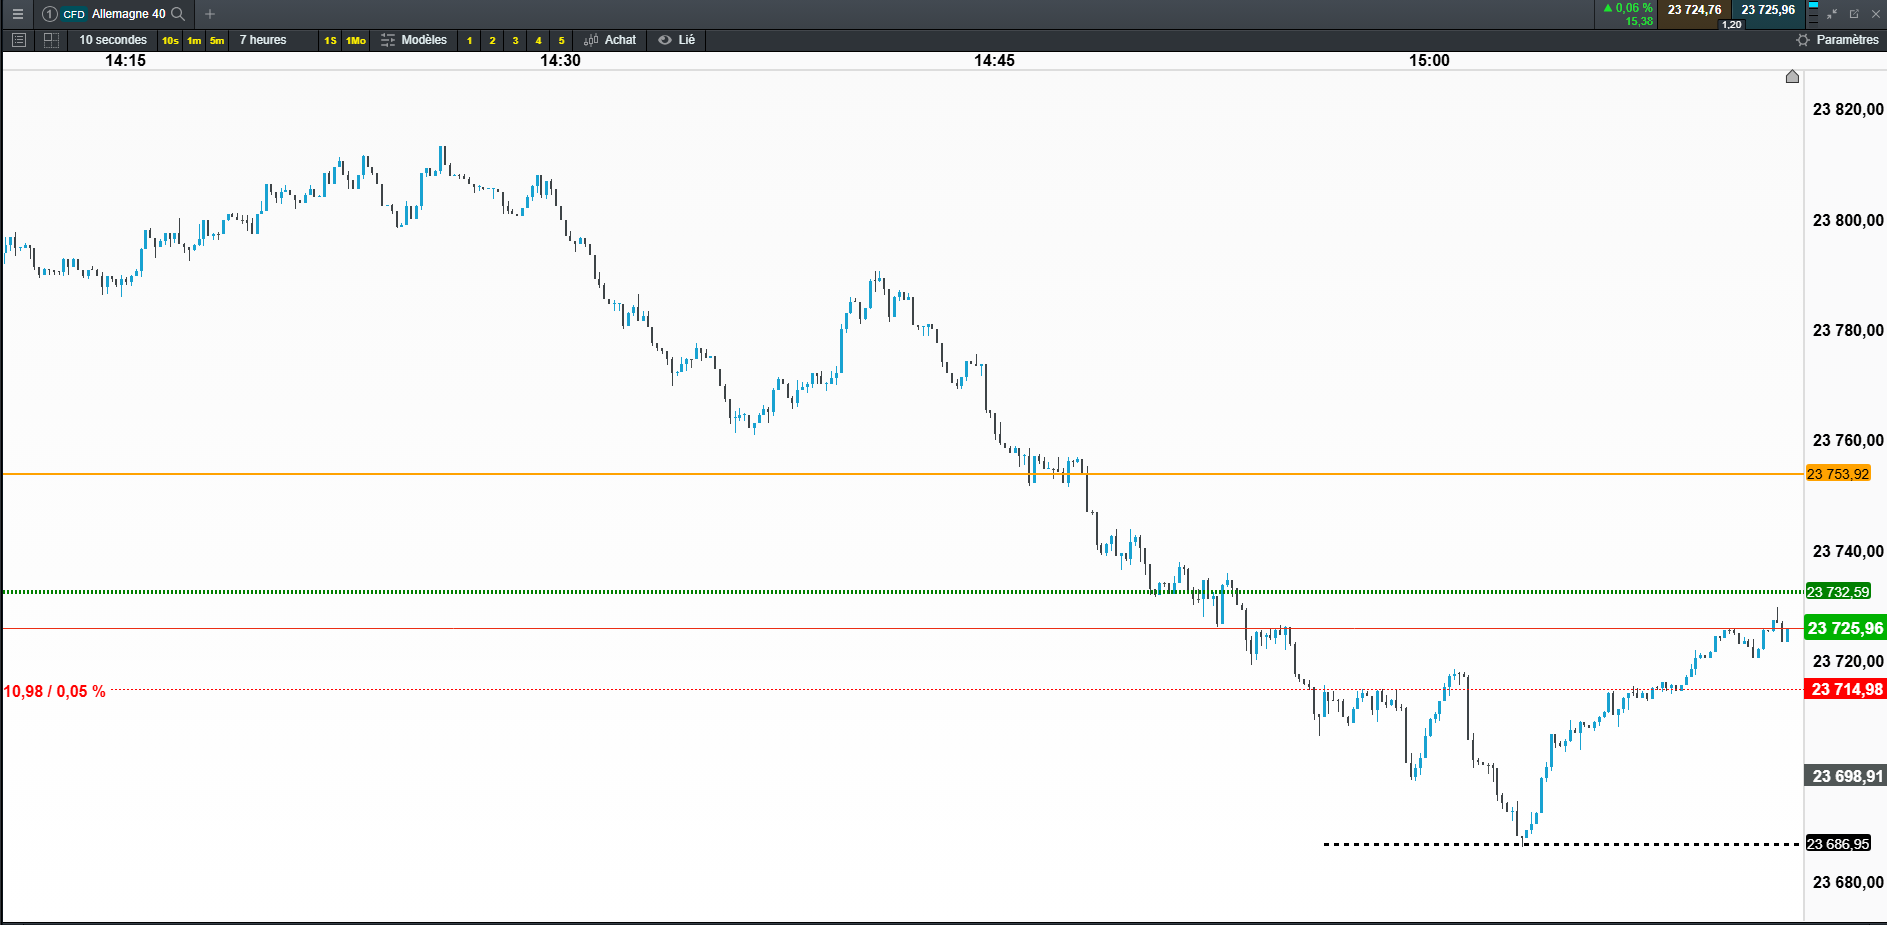Image resolution: width=1887 pixels, height=925 pixels.
Task: Click the home marker above price scale
Action: pyautogui.click(x=1792, y=77)
